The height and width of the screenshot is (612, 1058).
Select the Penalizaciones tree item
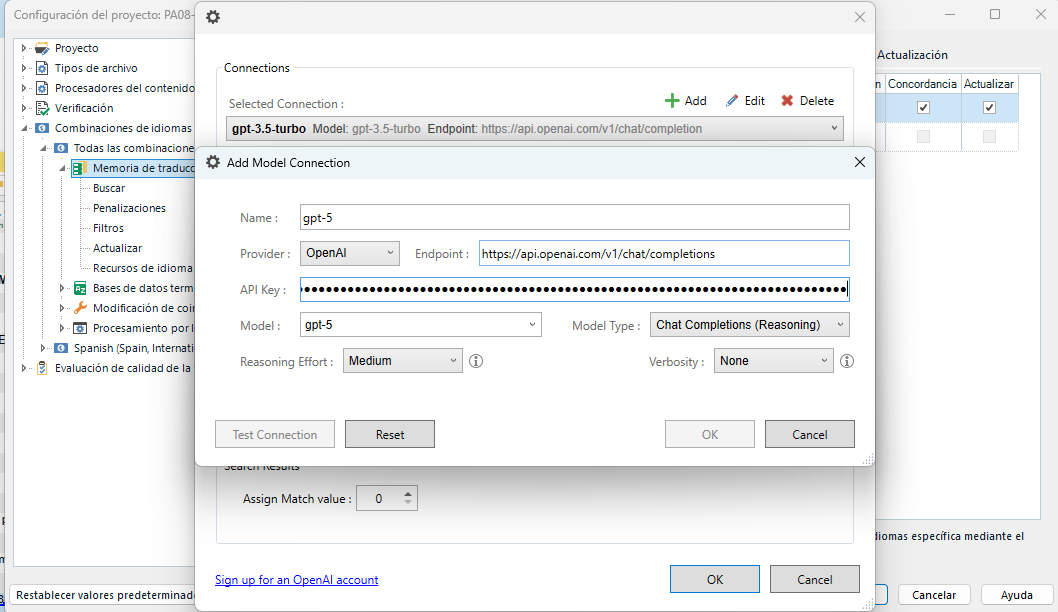pos(129,208)
